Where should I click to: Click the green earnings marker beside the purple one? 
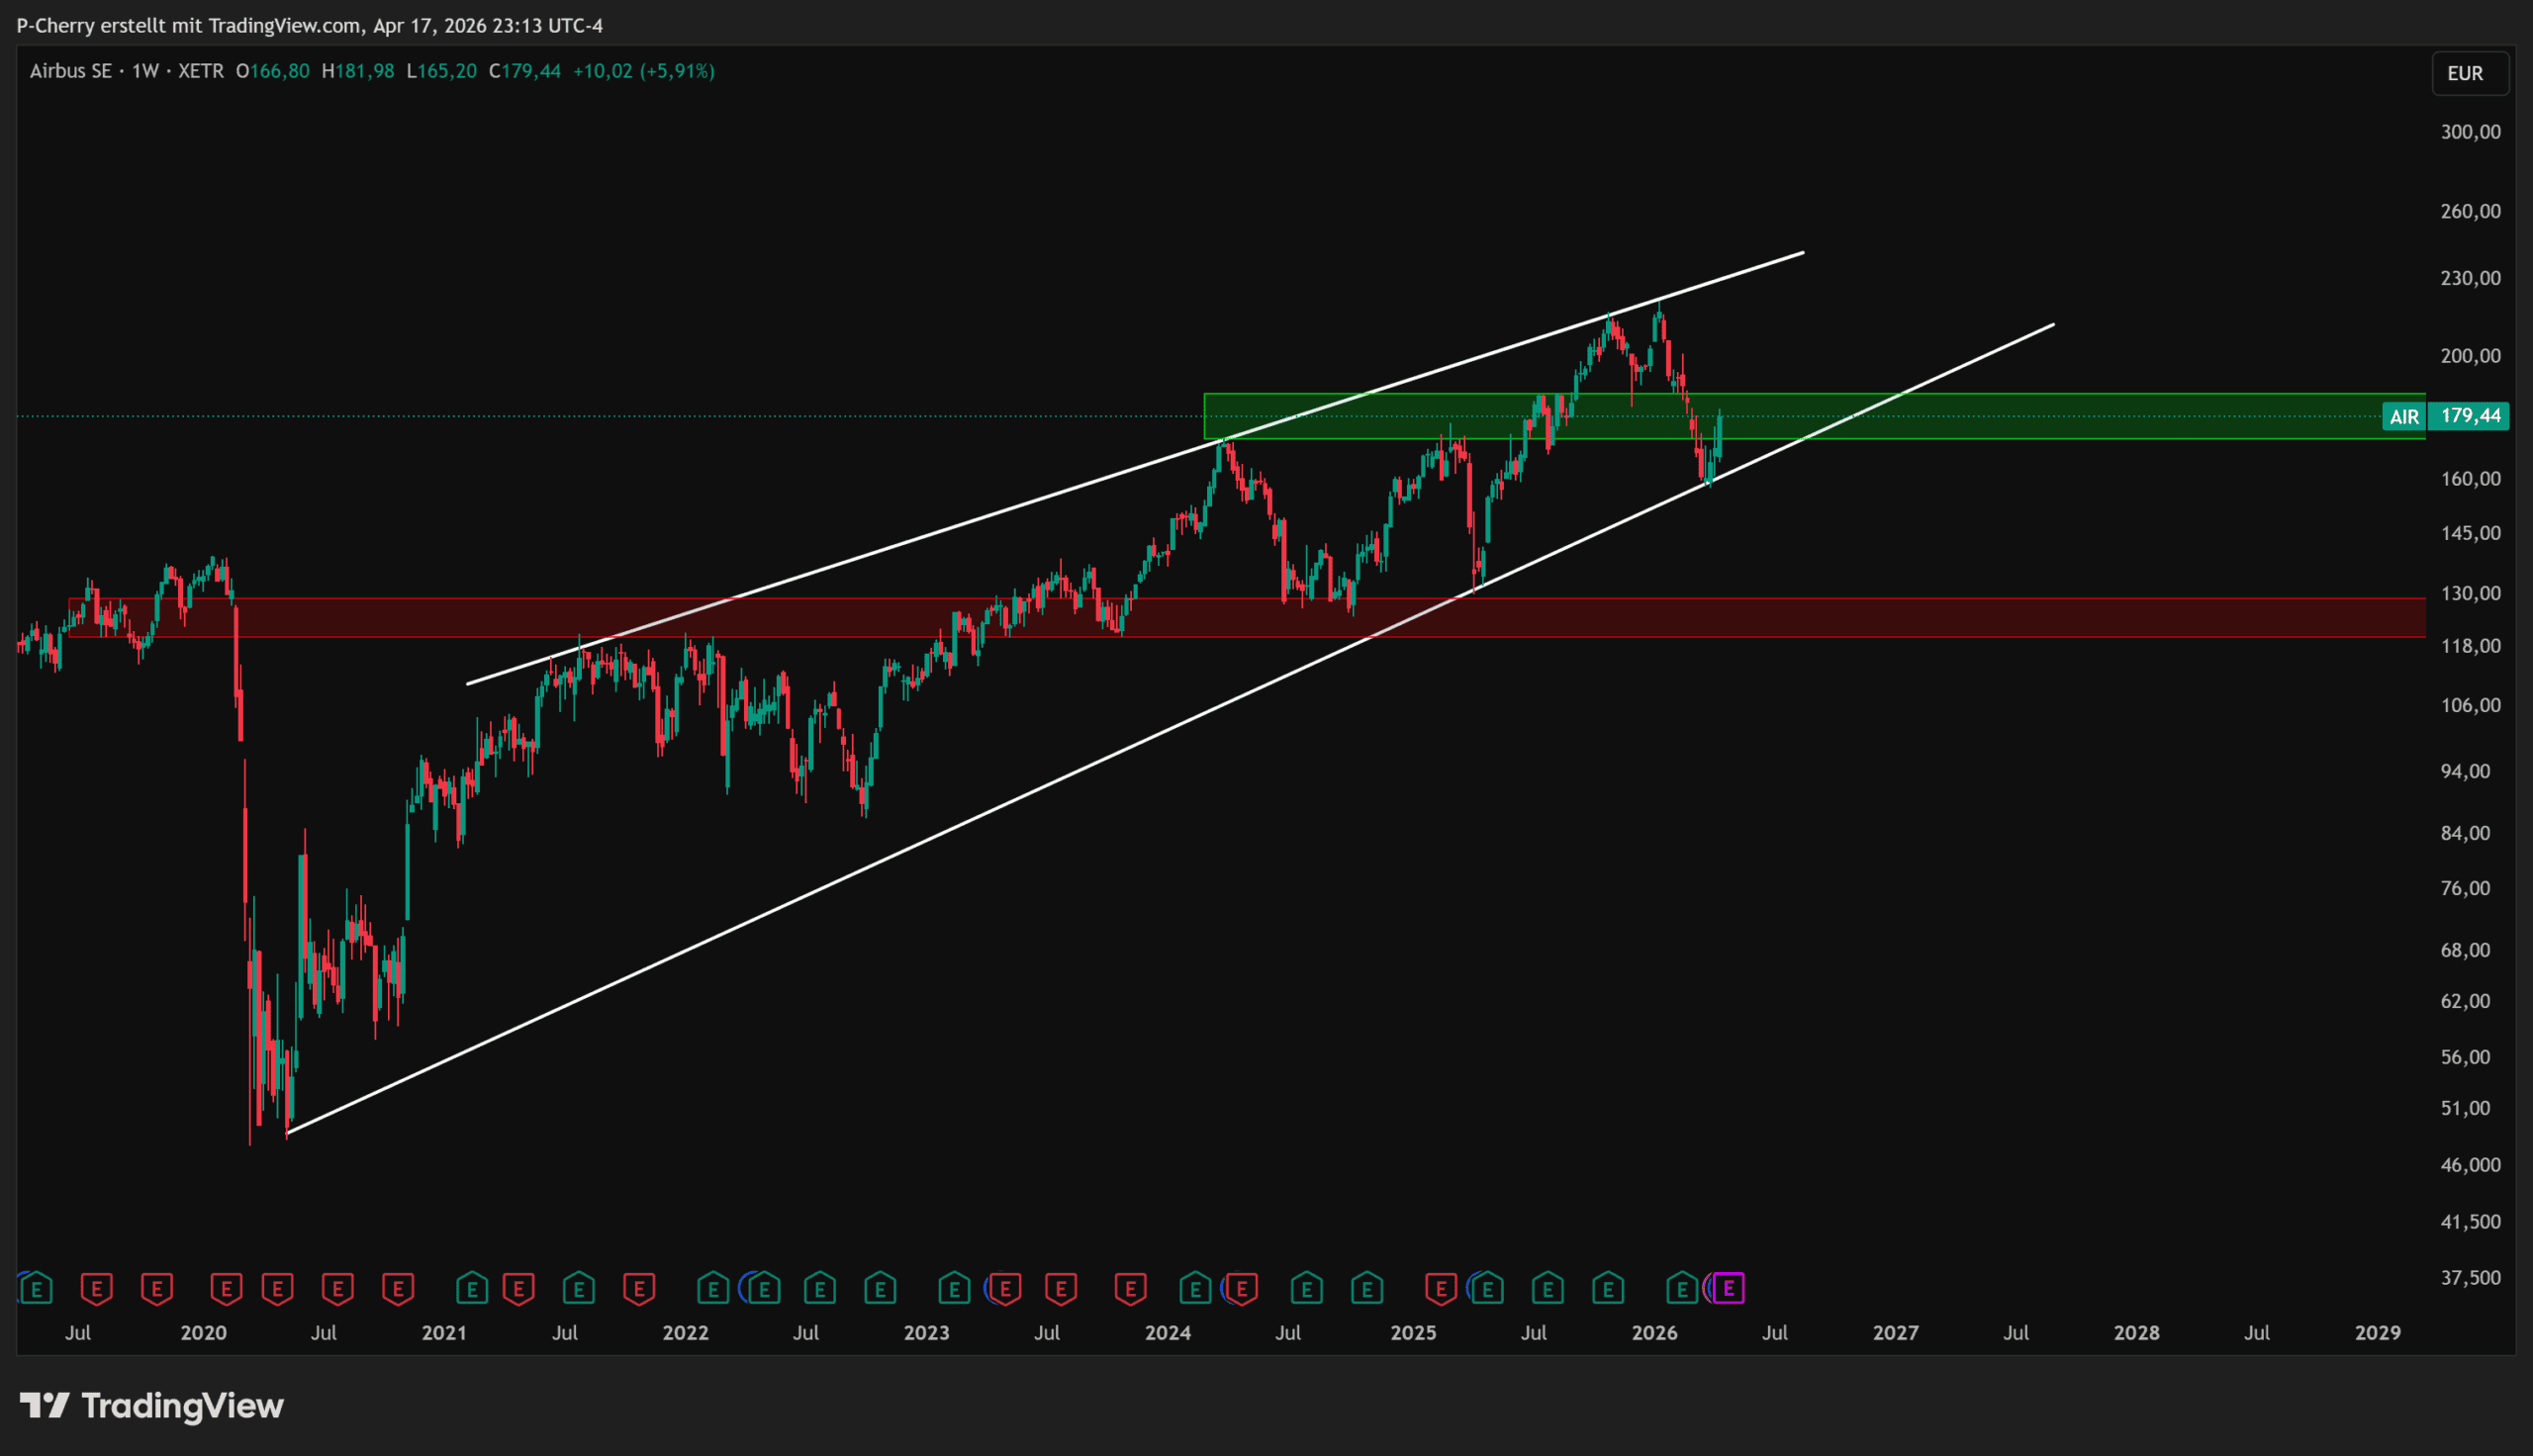point(1682,1289)
